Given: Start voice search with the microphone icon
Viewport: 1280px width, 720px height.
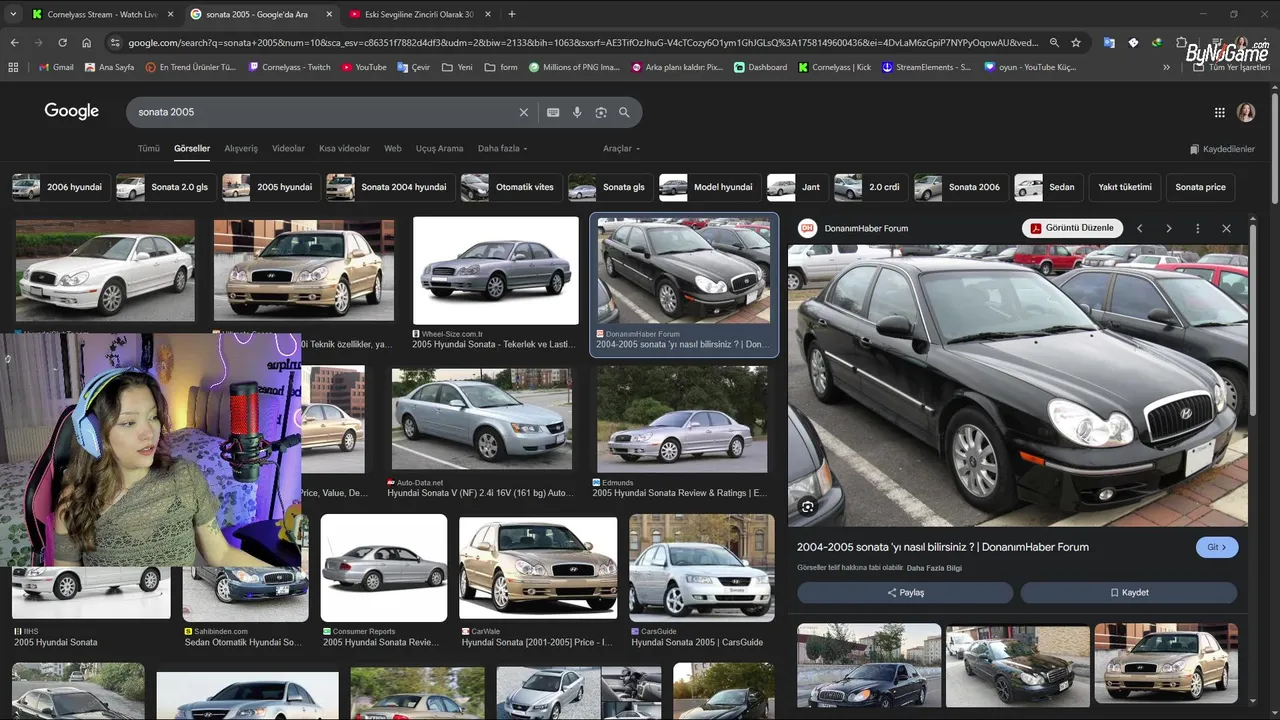Looking at the screenshot, I should [577, 112].
